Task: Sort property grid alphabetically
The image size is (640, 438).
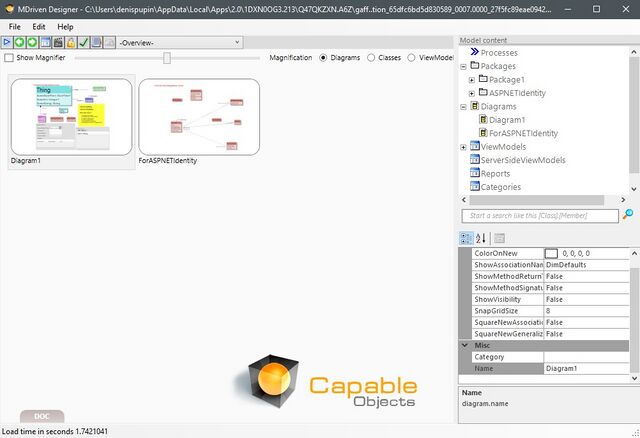Action: [x=481, y=238]
